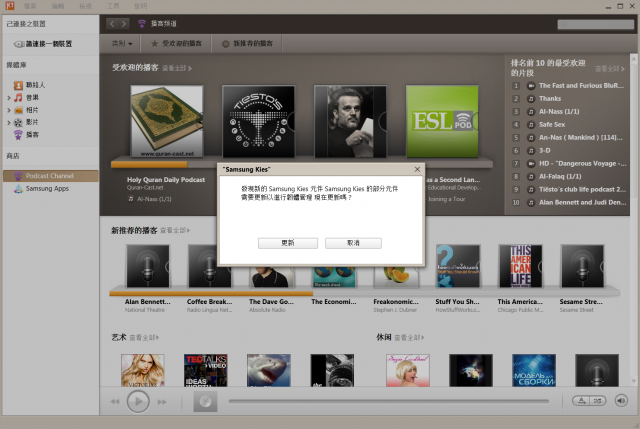
Task: Open the TED Talks Video podcast thumbnail
Action: pyautogui.click(x=206, y=370)
